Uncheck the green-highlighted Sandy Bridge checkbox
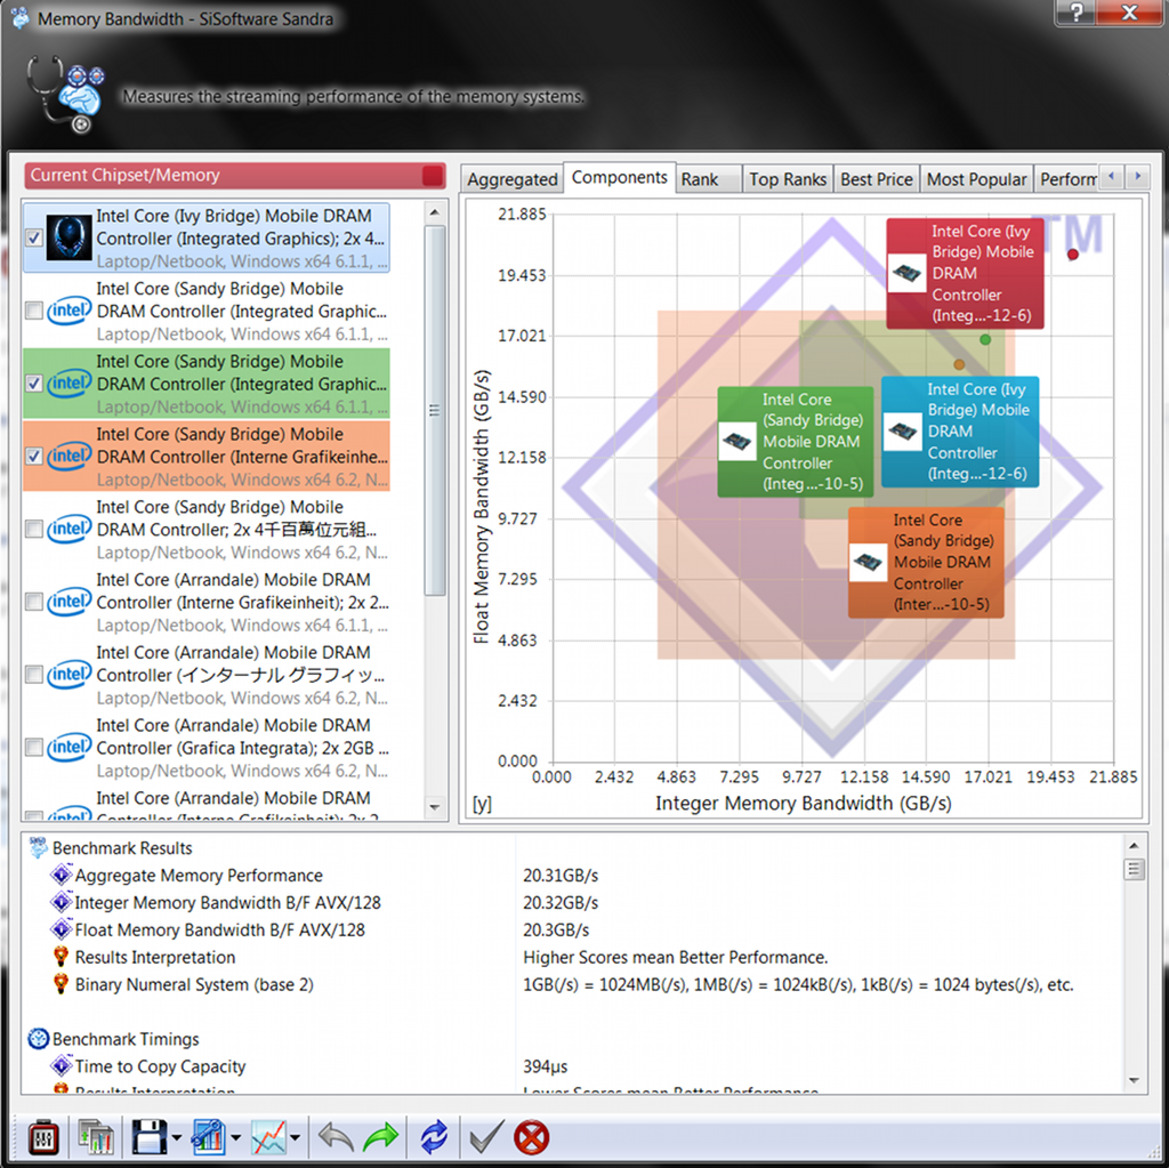Image resolution: width=1169 pixels, height=1168 pixels. [34, 384]
